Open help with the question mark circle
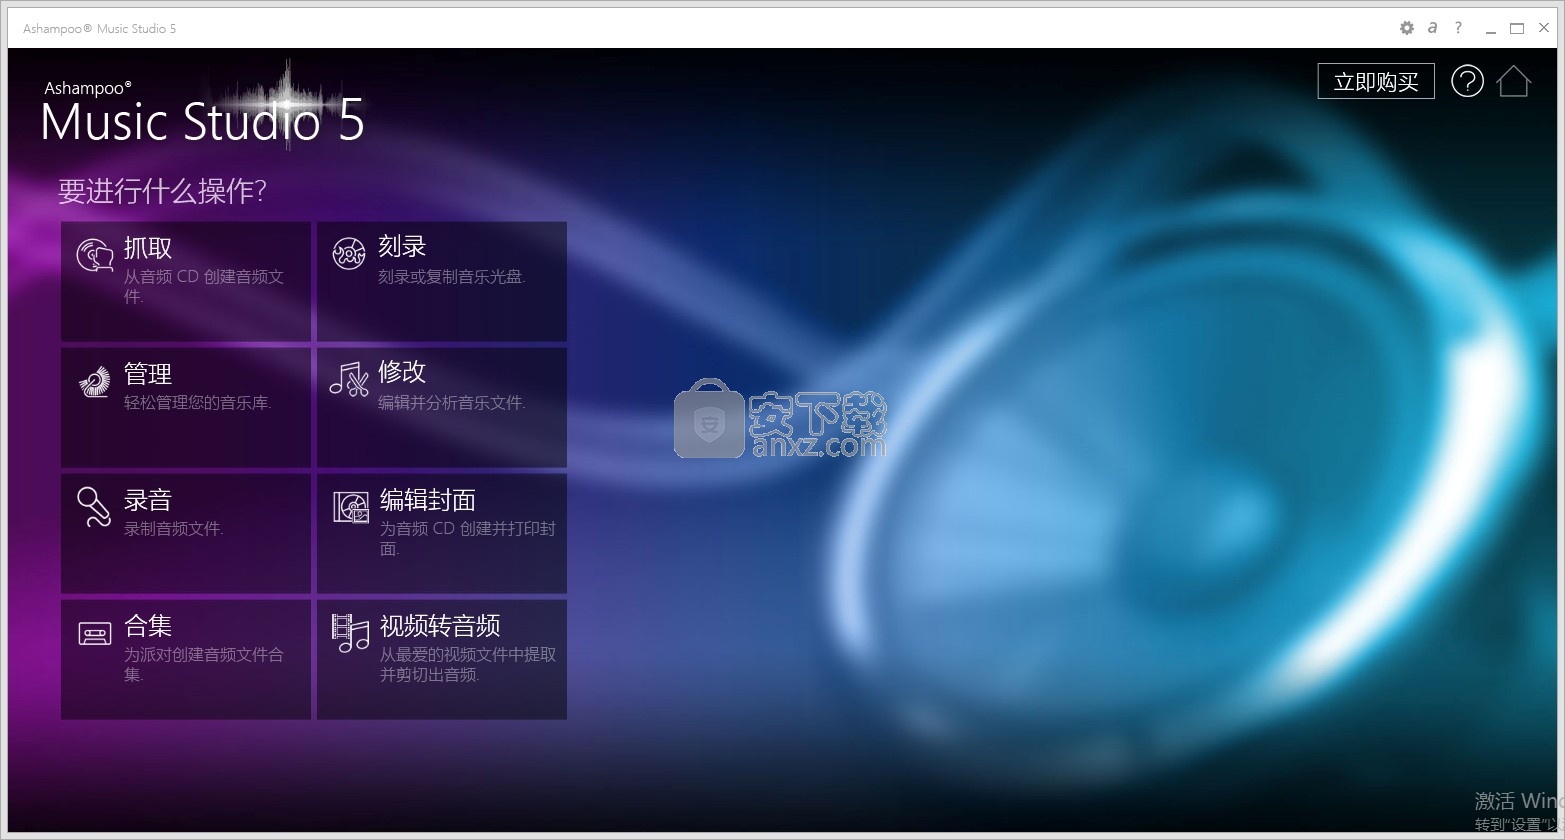 (1467, 81)
